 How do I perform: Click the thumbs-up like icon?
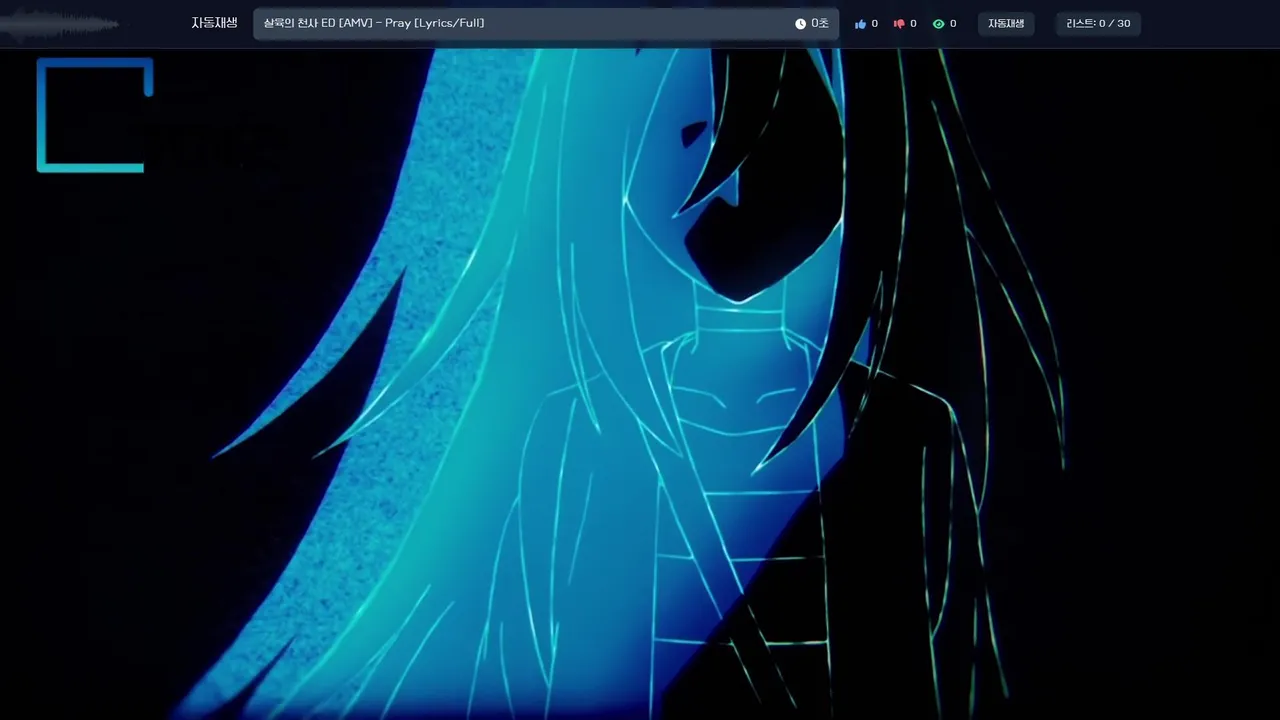point(860,23)
